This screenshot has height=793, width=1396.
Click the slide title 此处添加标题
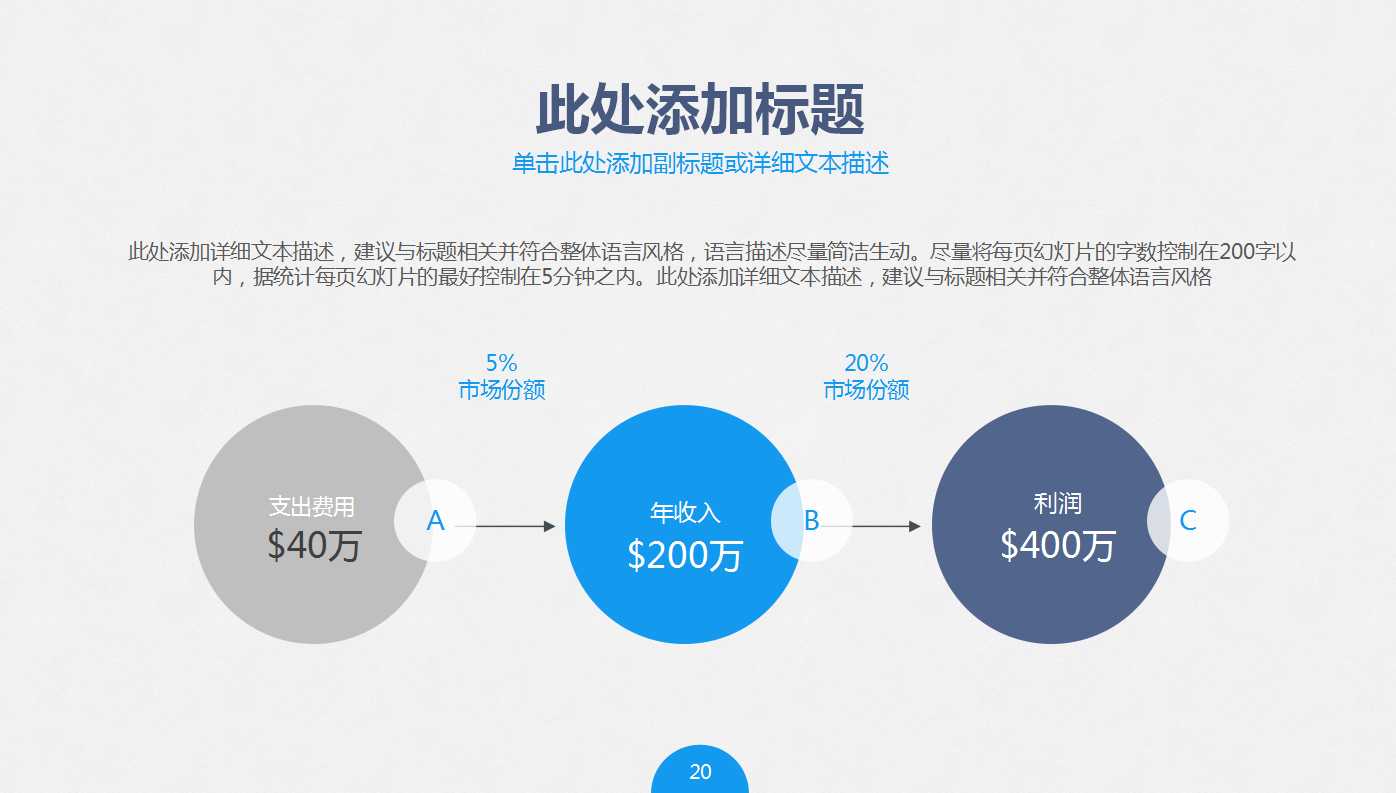coord(697,103)
